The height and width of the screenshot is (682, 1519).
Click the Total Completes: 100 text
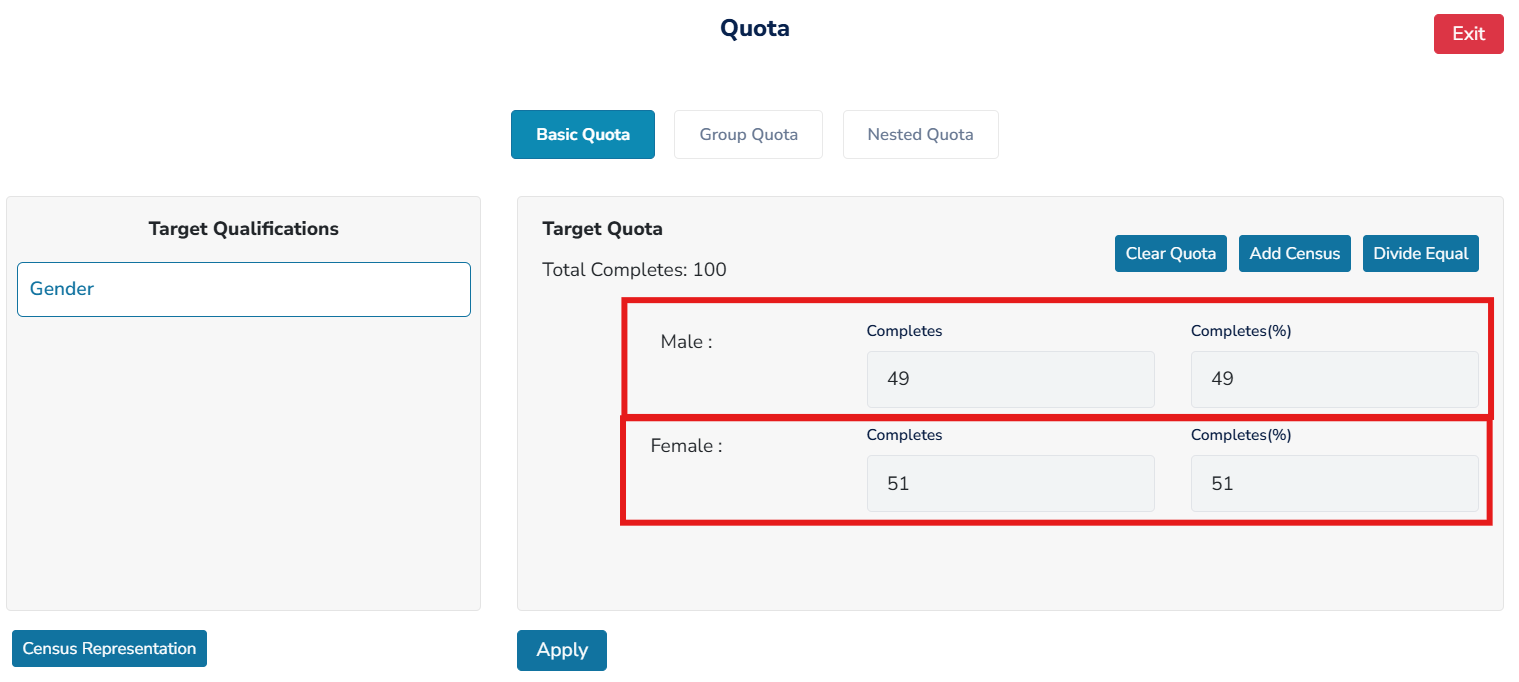pyautogui.click(x=634, y=270)
